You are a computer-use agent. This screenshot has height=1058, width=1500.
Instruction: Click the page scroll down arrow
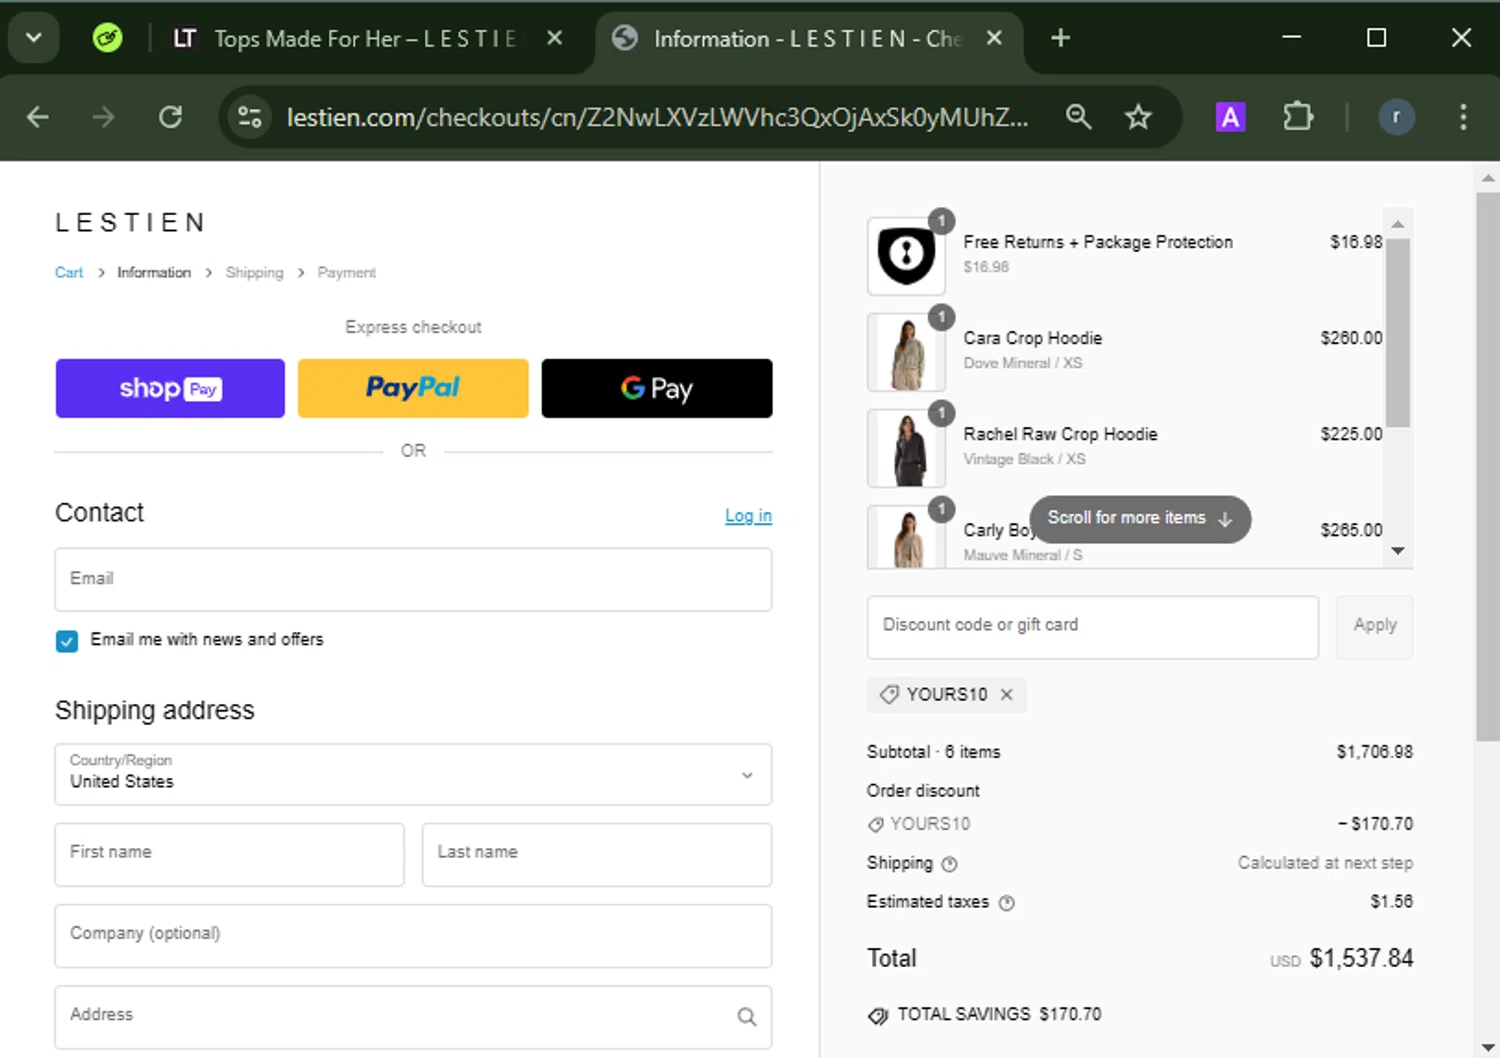click(x=1488, y=1047)
